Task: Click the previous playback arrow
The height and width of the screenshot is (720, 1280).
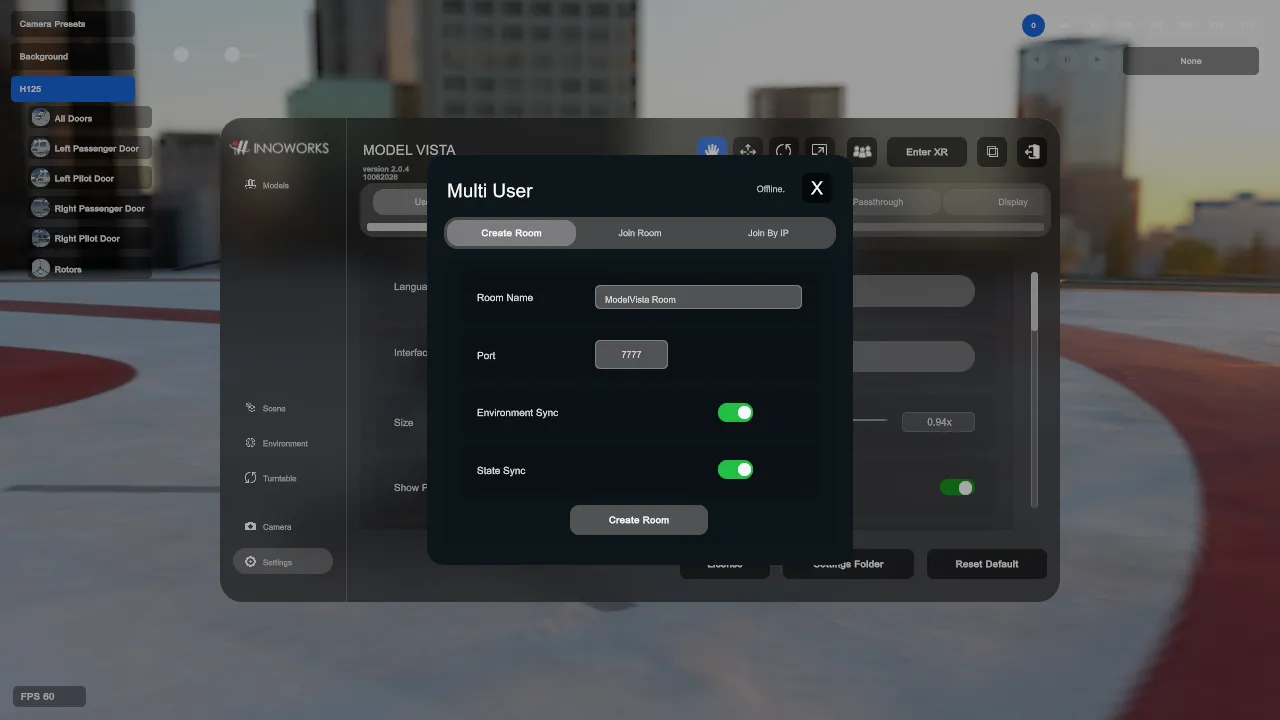Action: coord(1037,60)
